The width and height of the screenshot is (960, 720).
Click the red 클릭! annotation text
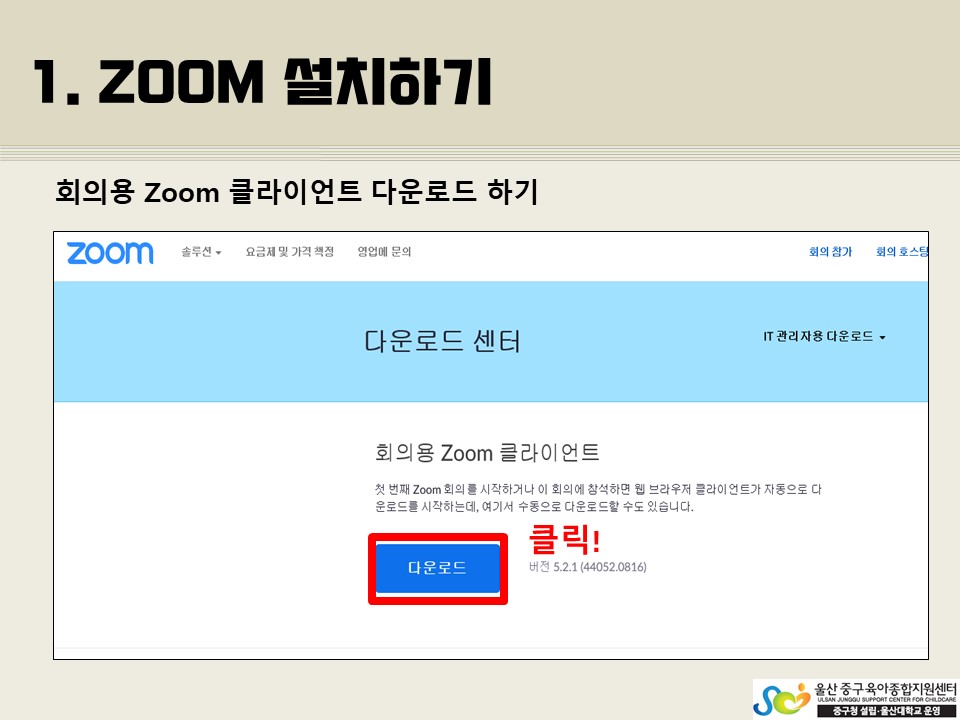point(564,539)
